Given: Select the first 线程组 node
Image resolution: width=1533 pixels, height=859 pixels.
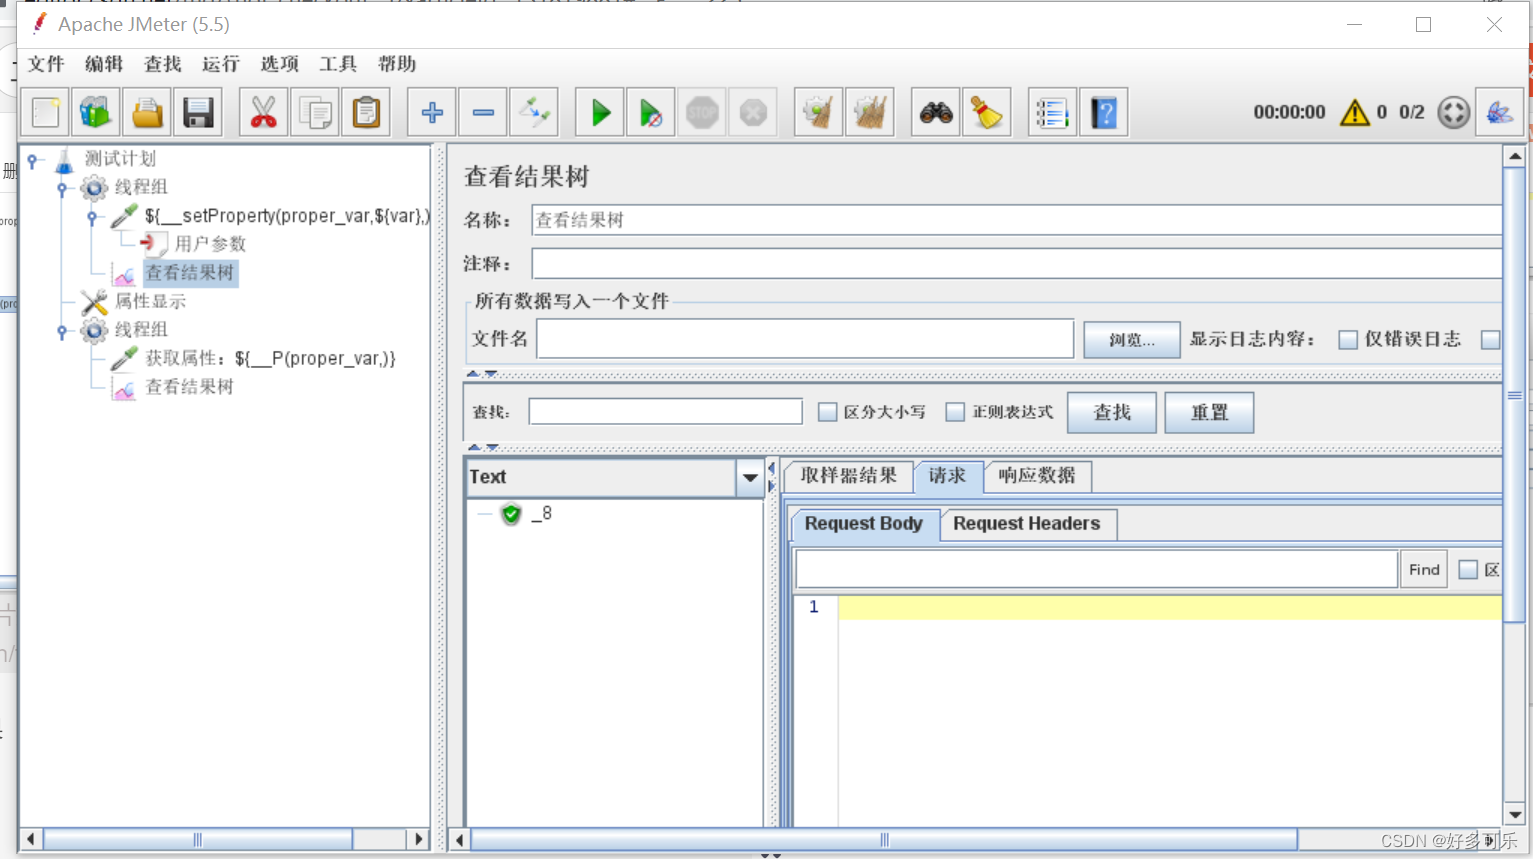Looking at the screenshot, I should 141,187.
